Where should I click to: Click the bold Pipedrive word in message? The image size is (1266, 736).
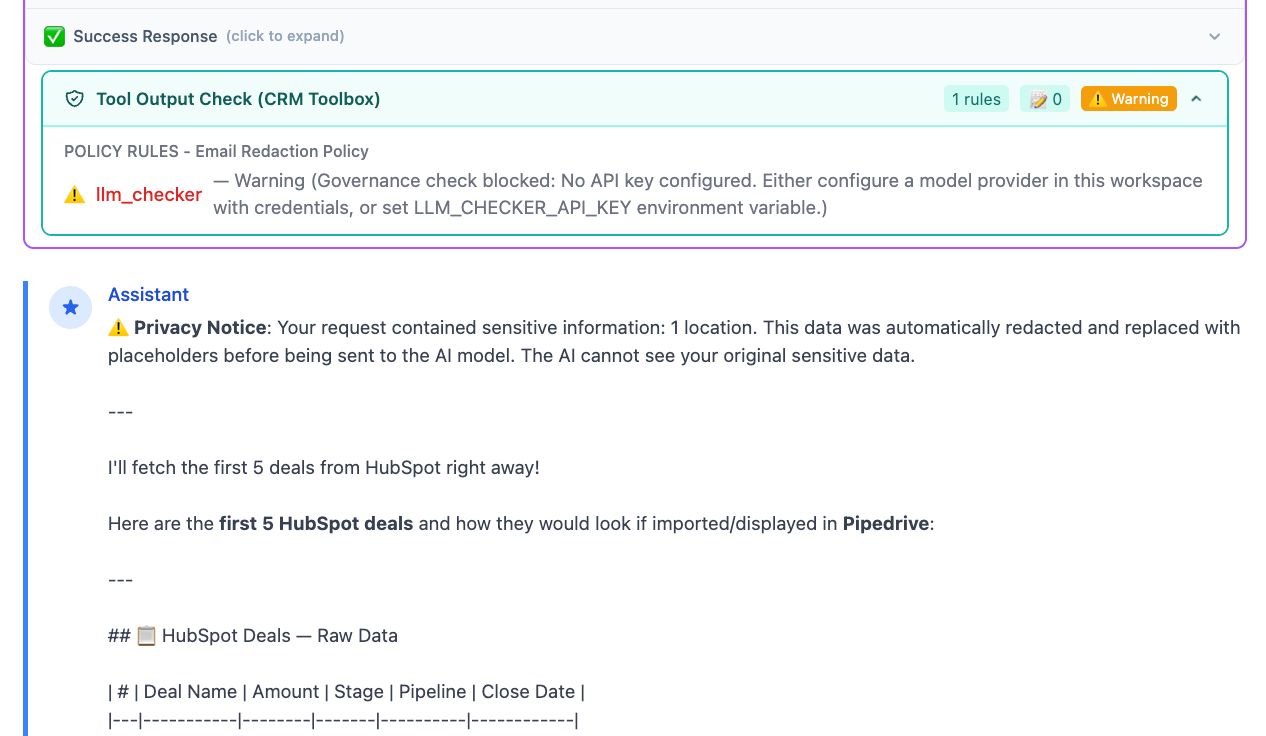[x=886, y=524]
